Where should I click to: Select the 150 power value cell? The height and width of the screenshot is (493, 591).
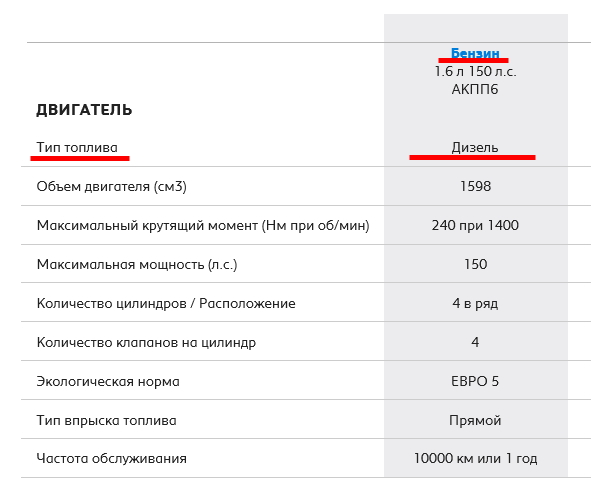coord(475,264)
